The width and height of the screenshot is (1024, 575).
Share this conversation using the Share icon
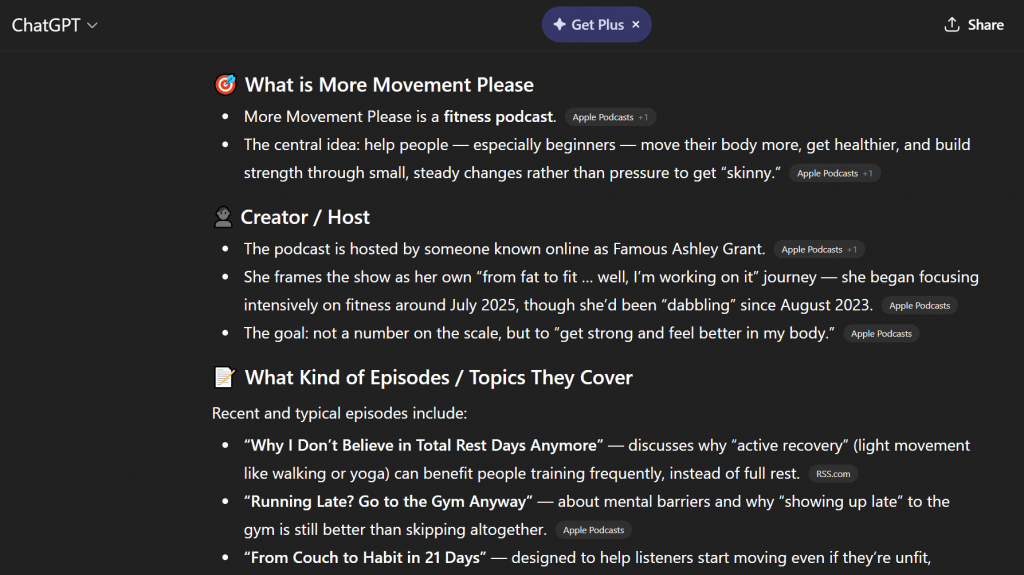pos(974,25)
